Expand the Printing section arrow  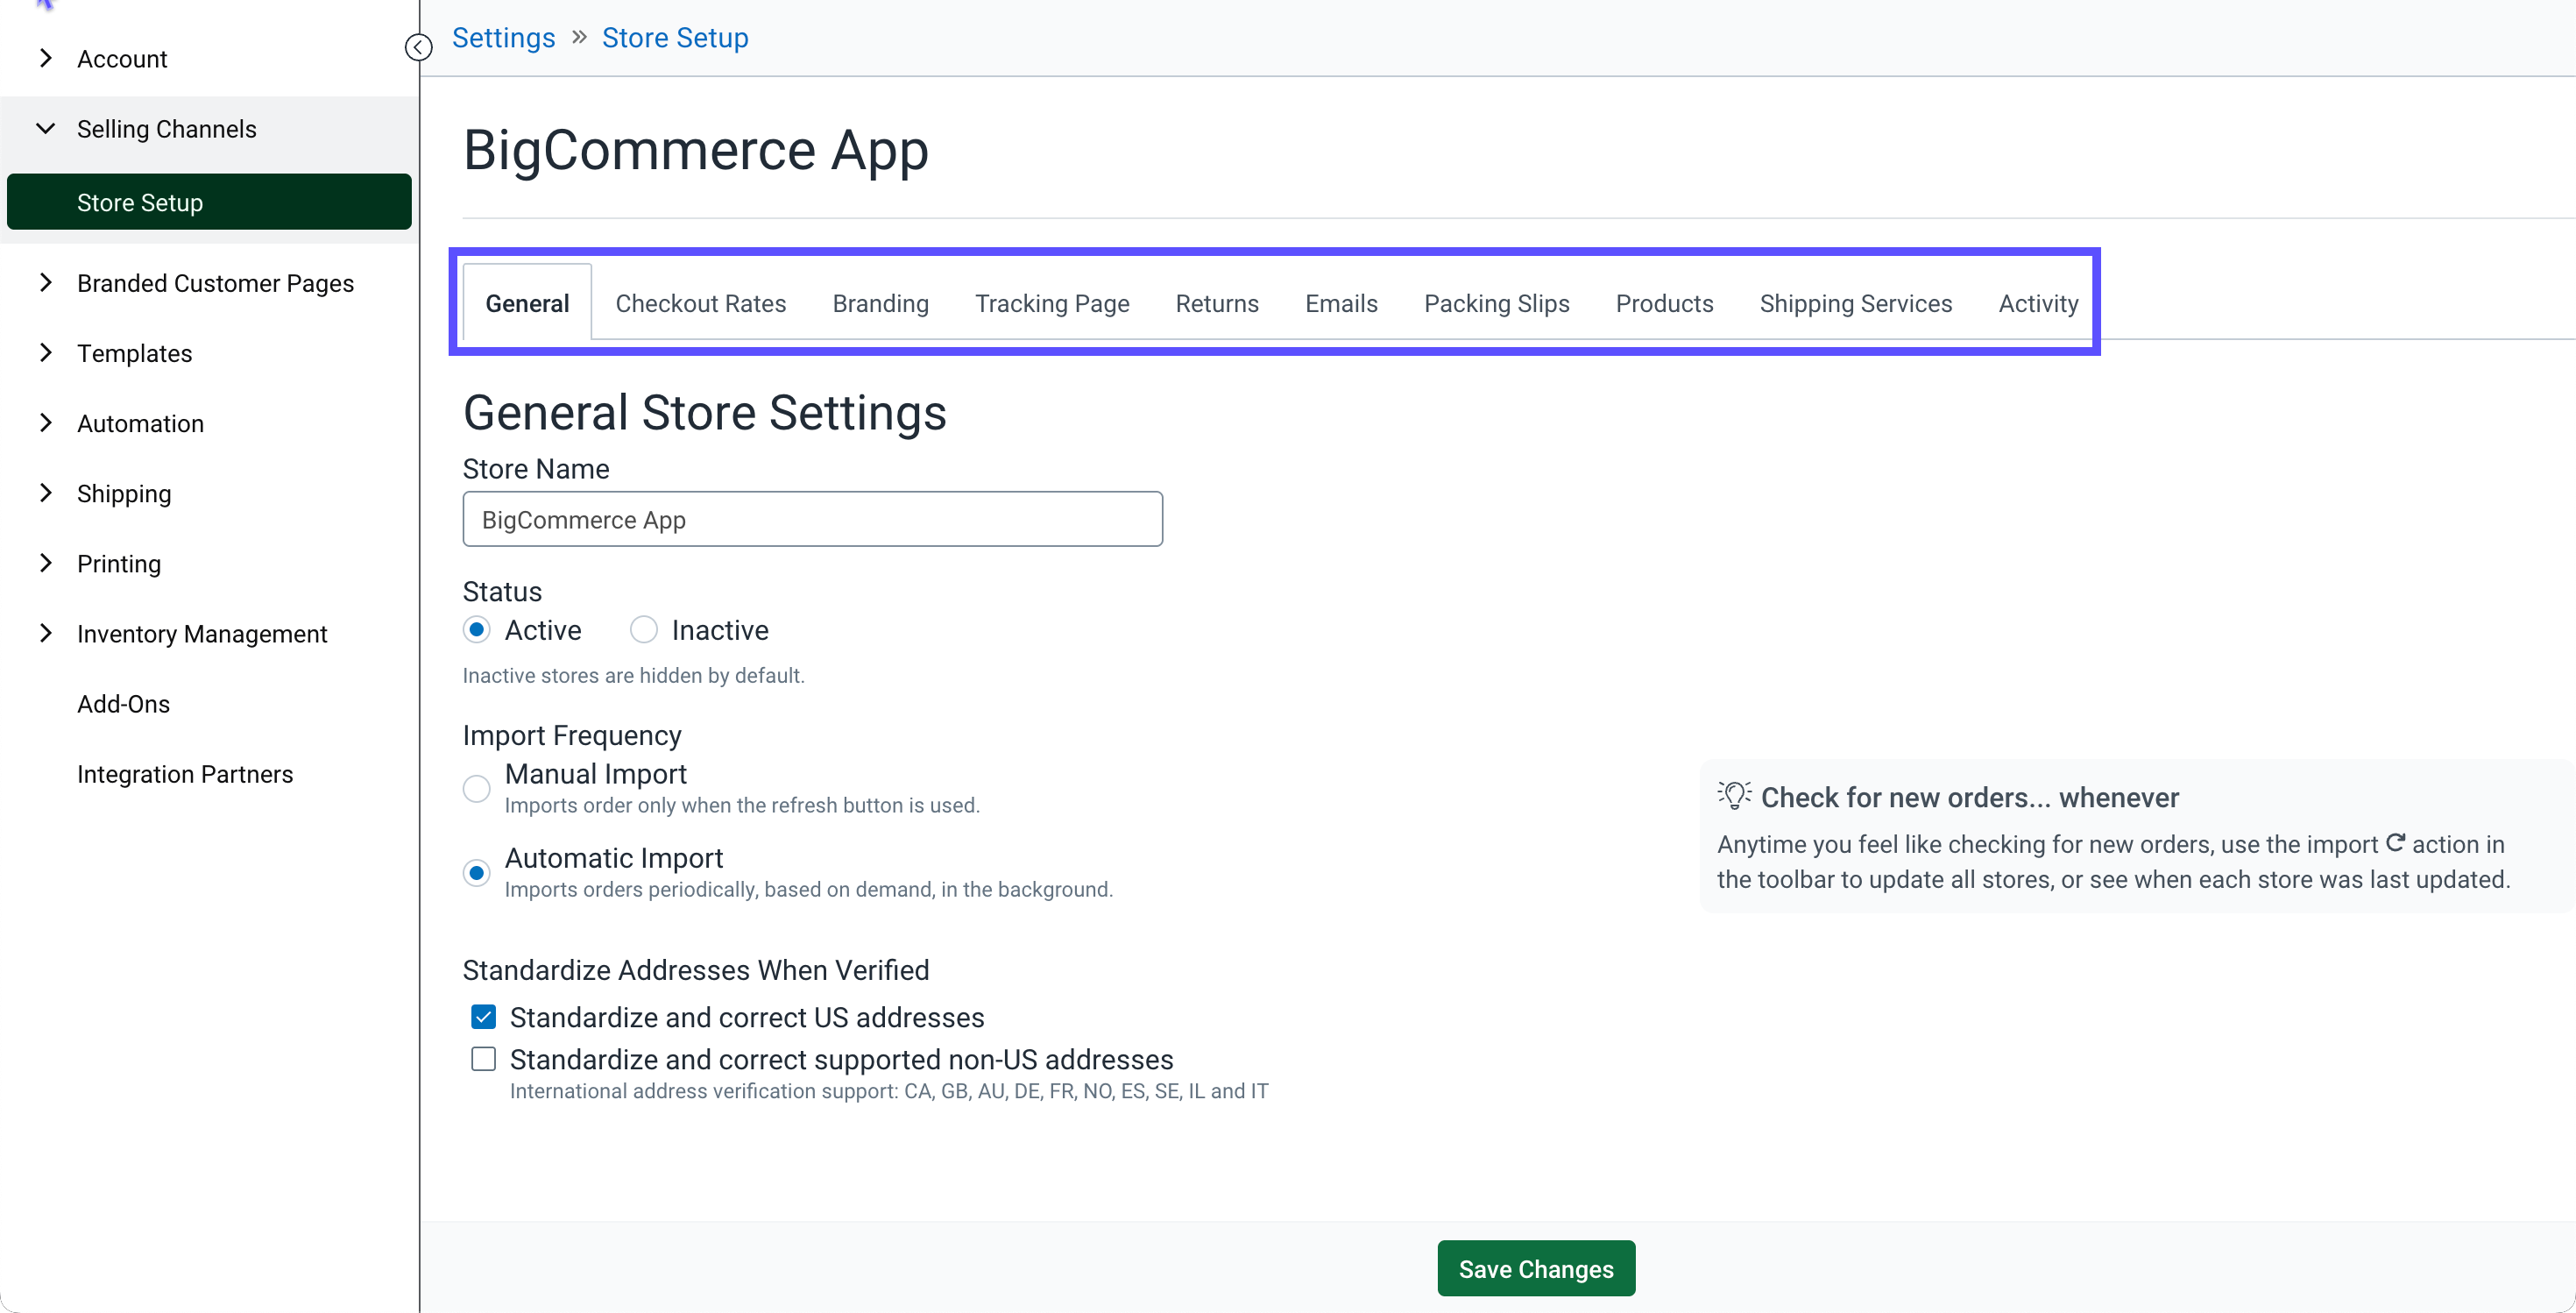click(x=45, y=562)
